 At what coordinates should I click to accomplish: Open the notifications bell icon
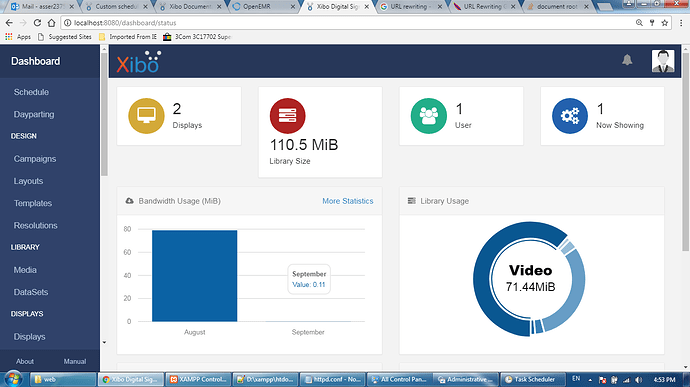click(x=627, y=60)
